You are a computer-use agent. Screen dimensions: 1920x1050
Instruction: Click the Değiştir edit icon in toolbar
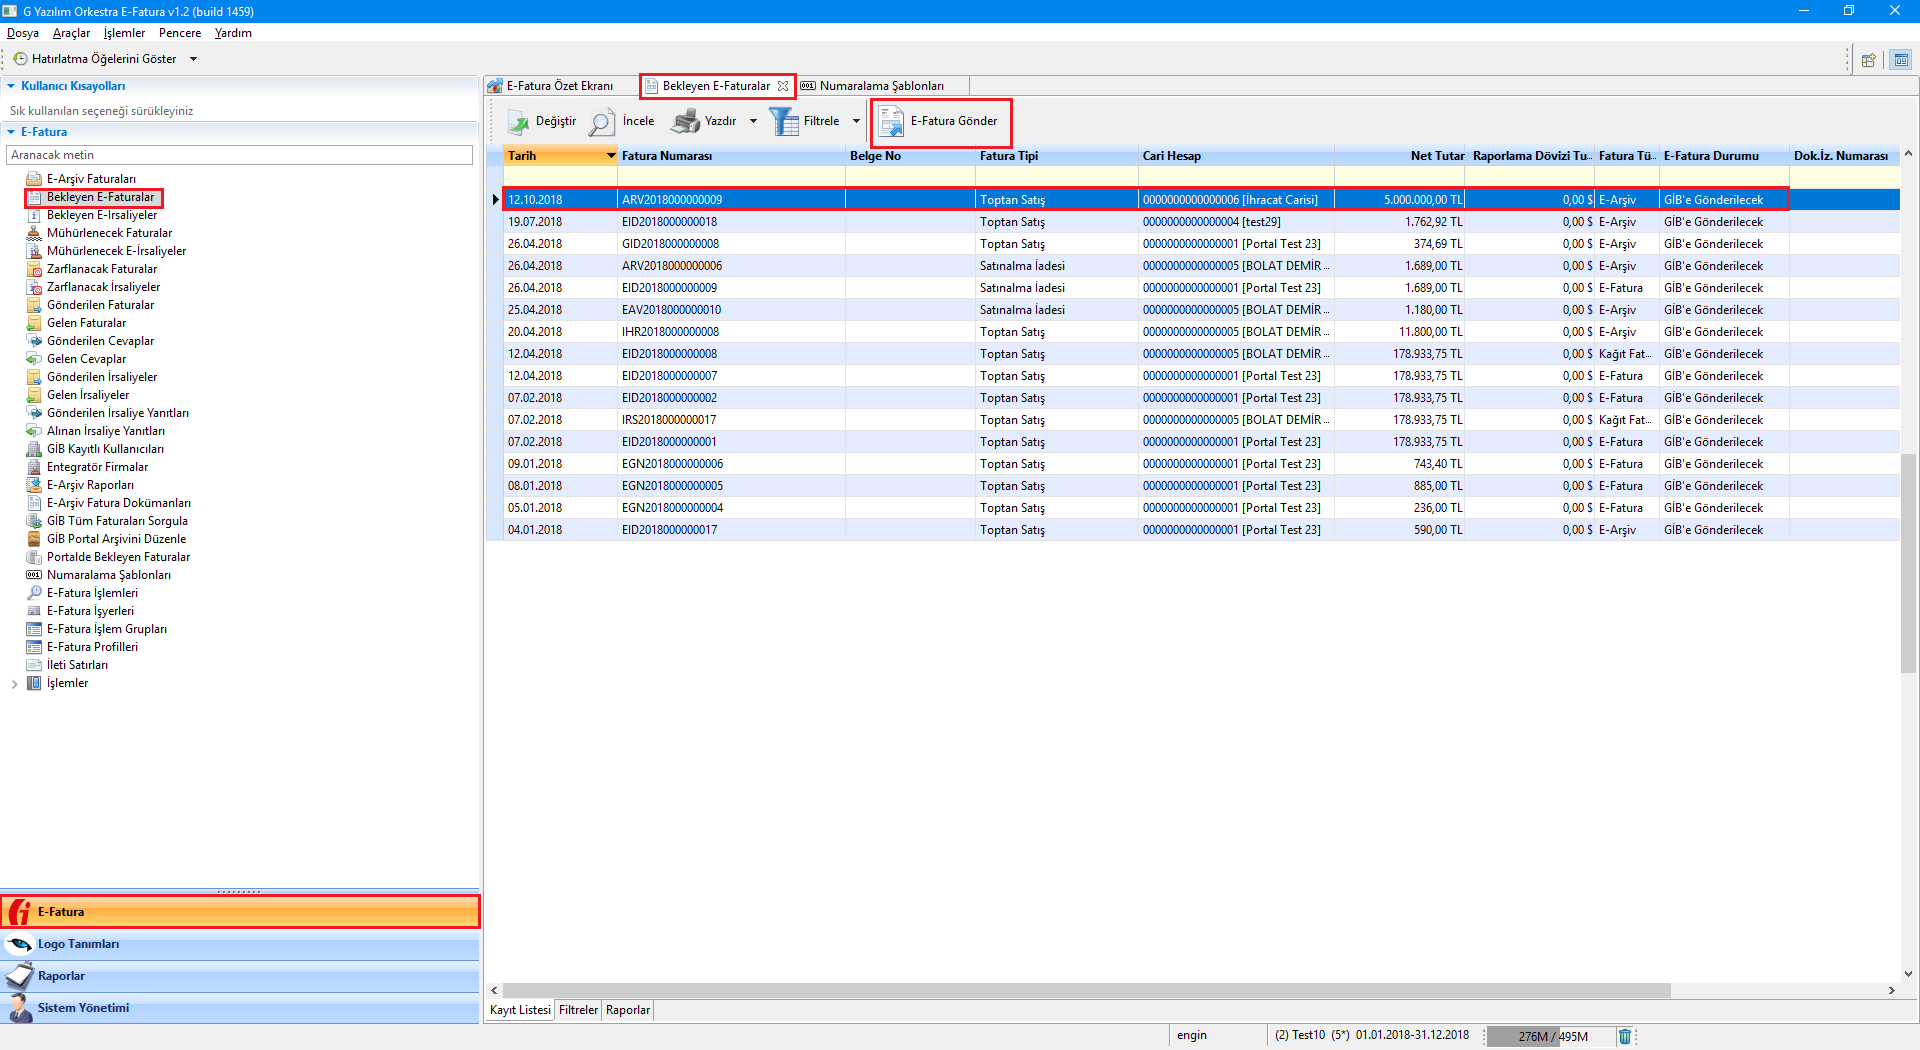click(518, 122)
